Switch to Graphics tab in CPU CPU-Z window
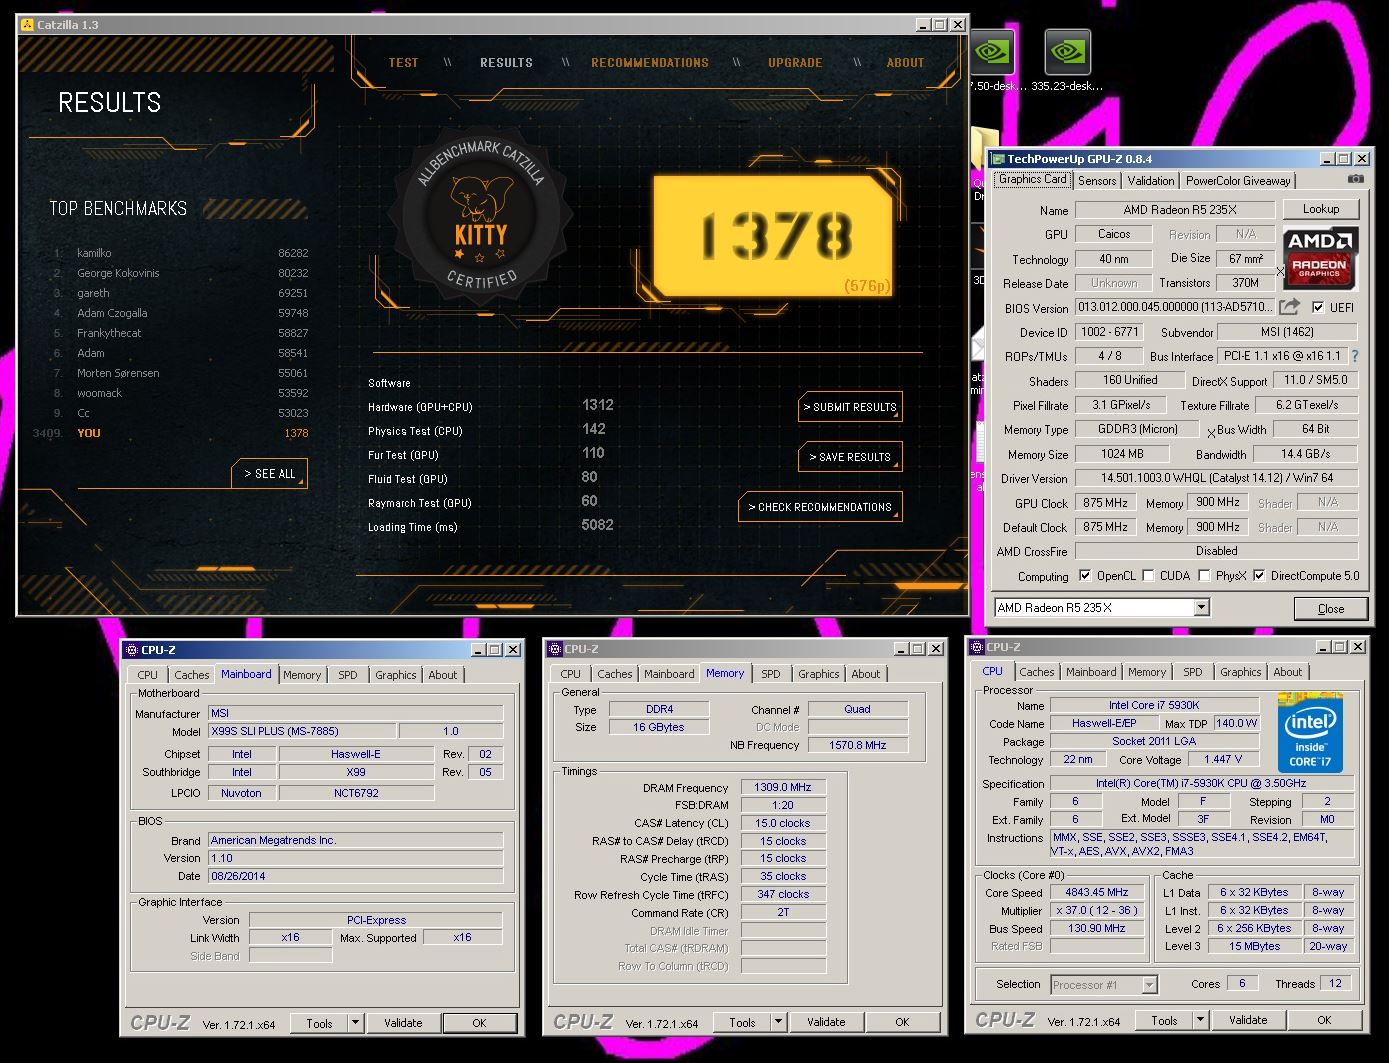Screen dimensions: 1389x1063 click(1241, 672)
